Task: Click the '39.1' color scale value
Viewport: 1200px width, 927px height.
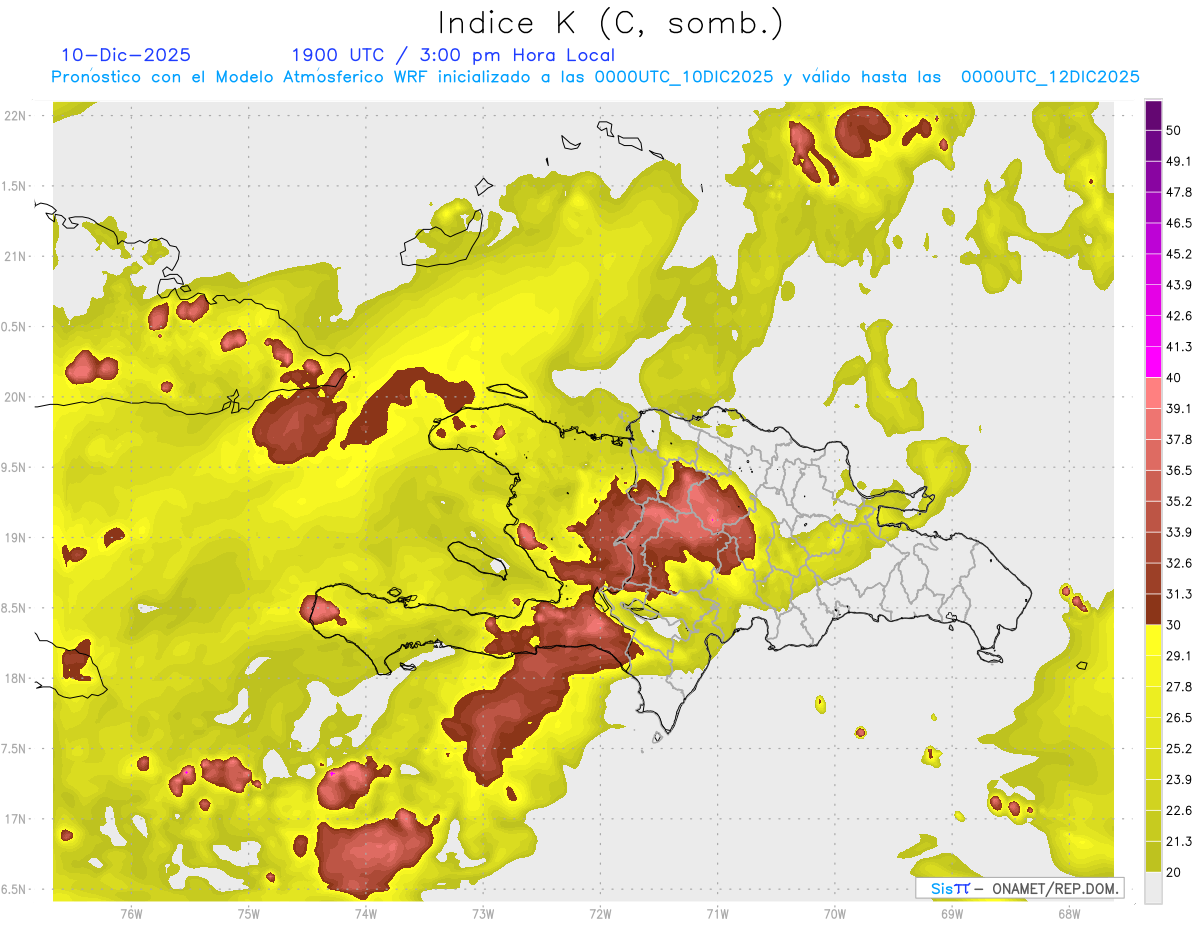Action: pyautogui.click(x=1179, y=408)
